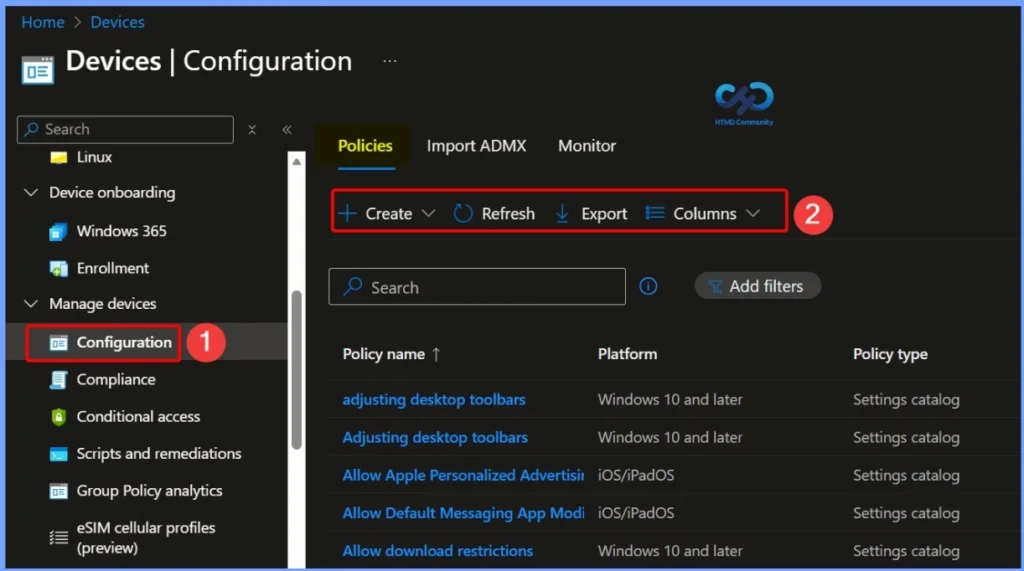
Task: Click the sidebar Search field
Action: pos(125,129)
